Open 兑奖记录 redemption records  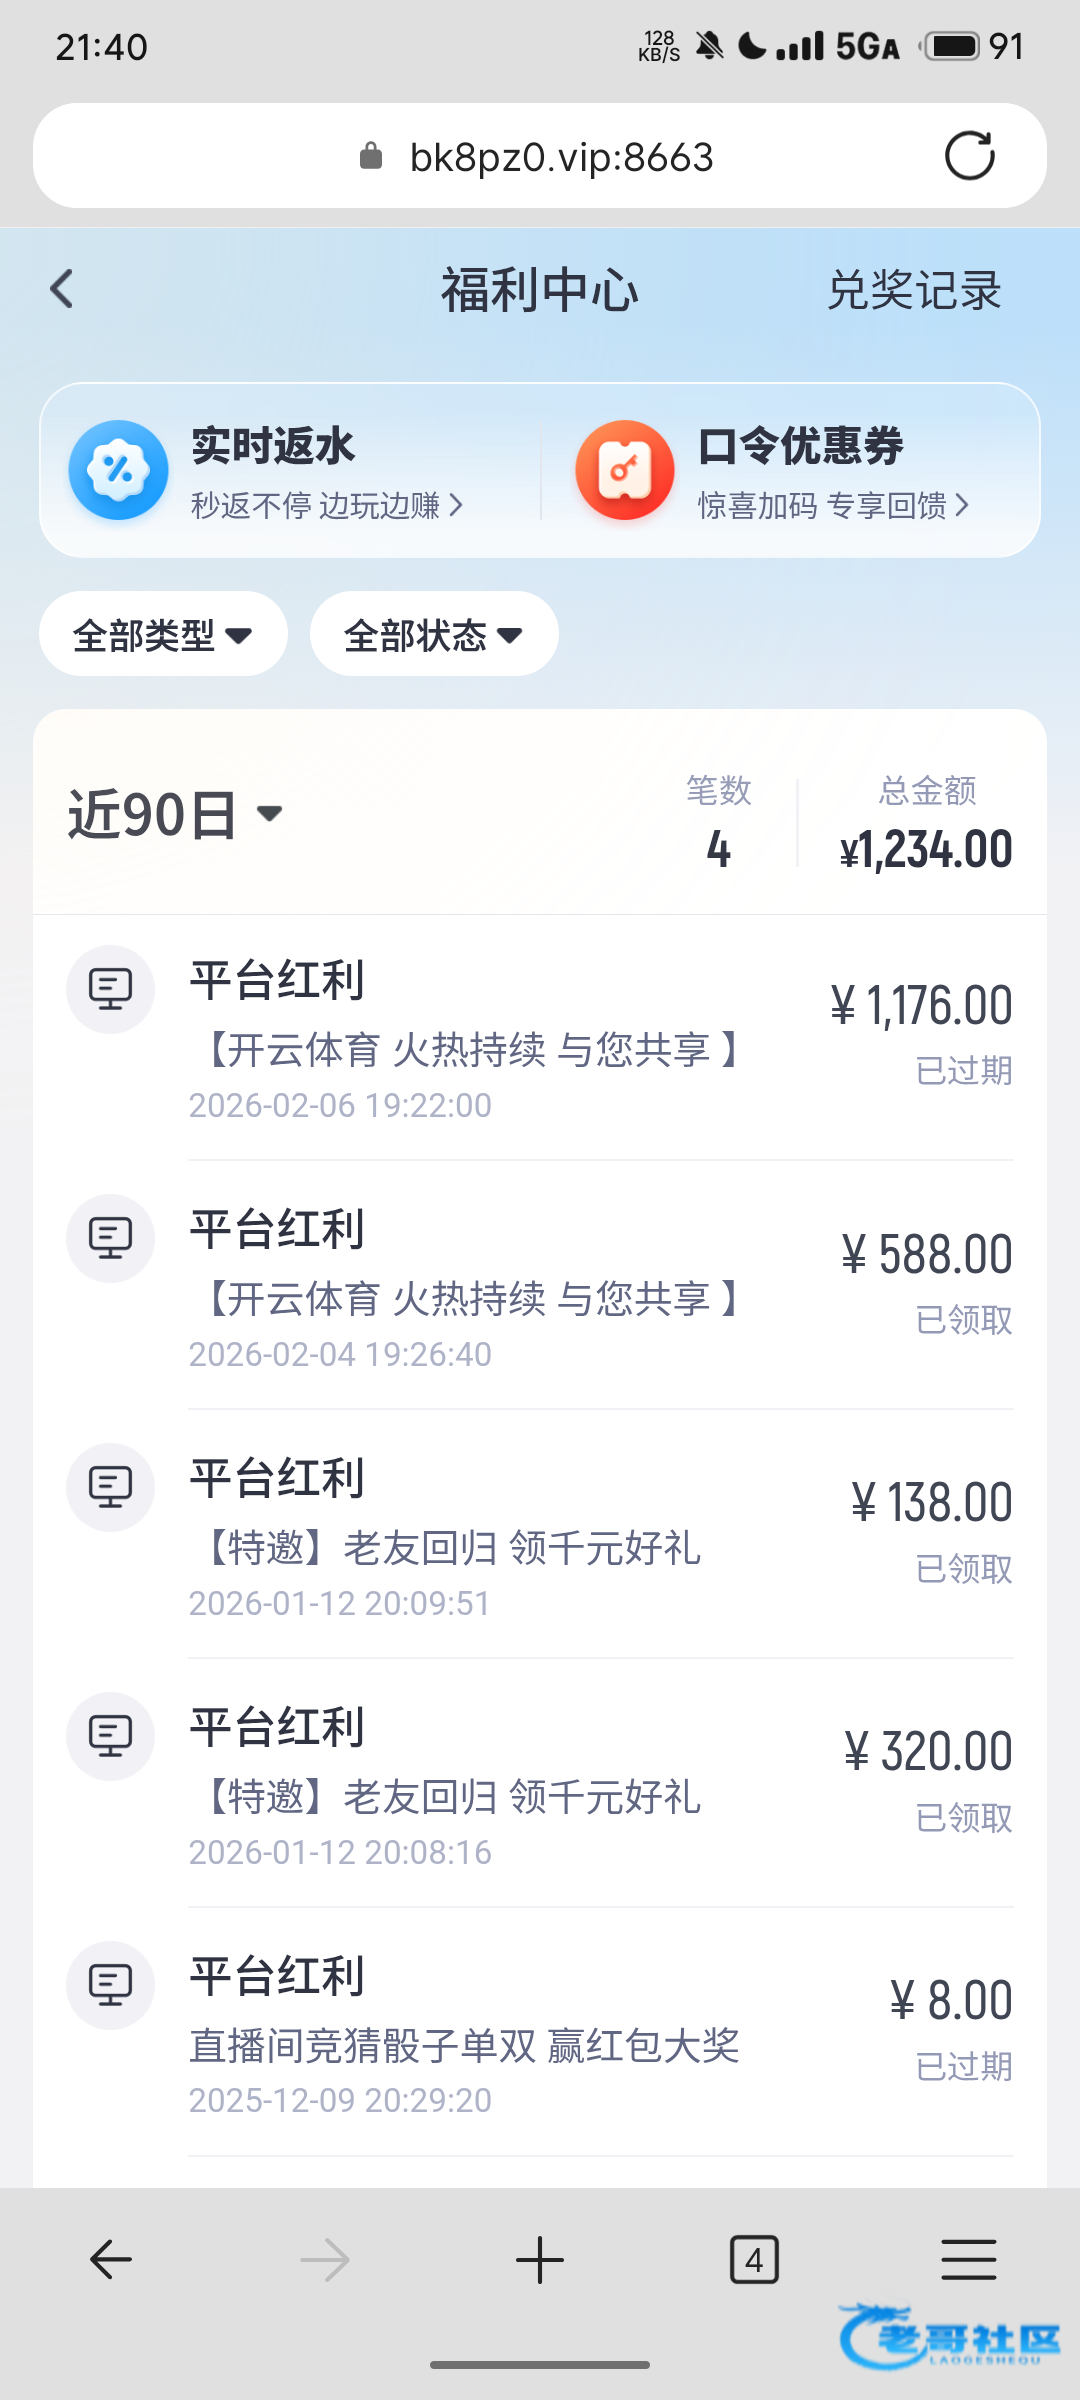(x=914, y=291)
